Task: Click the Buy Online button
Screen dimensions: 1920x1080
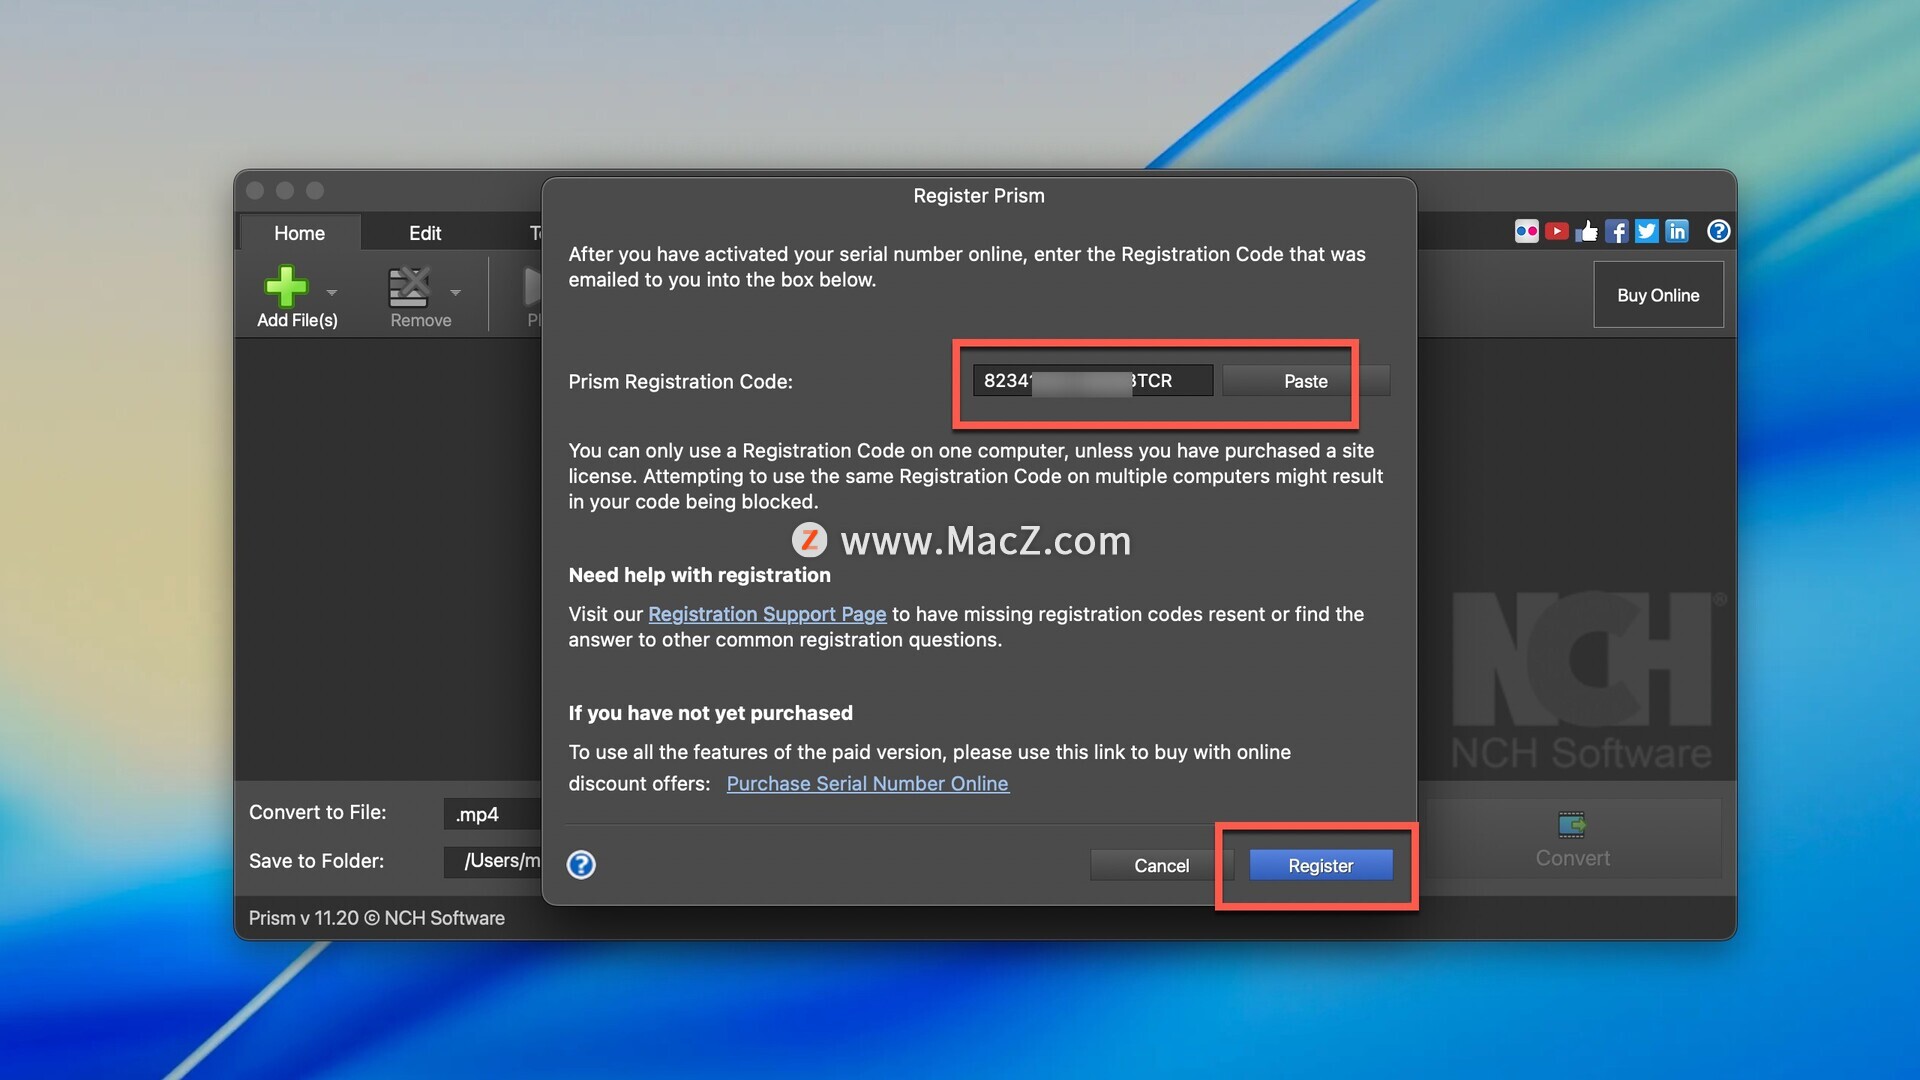Action: pyautogui.click(x=1658, y=295)
